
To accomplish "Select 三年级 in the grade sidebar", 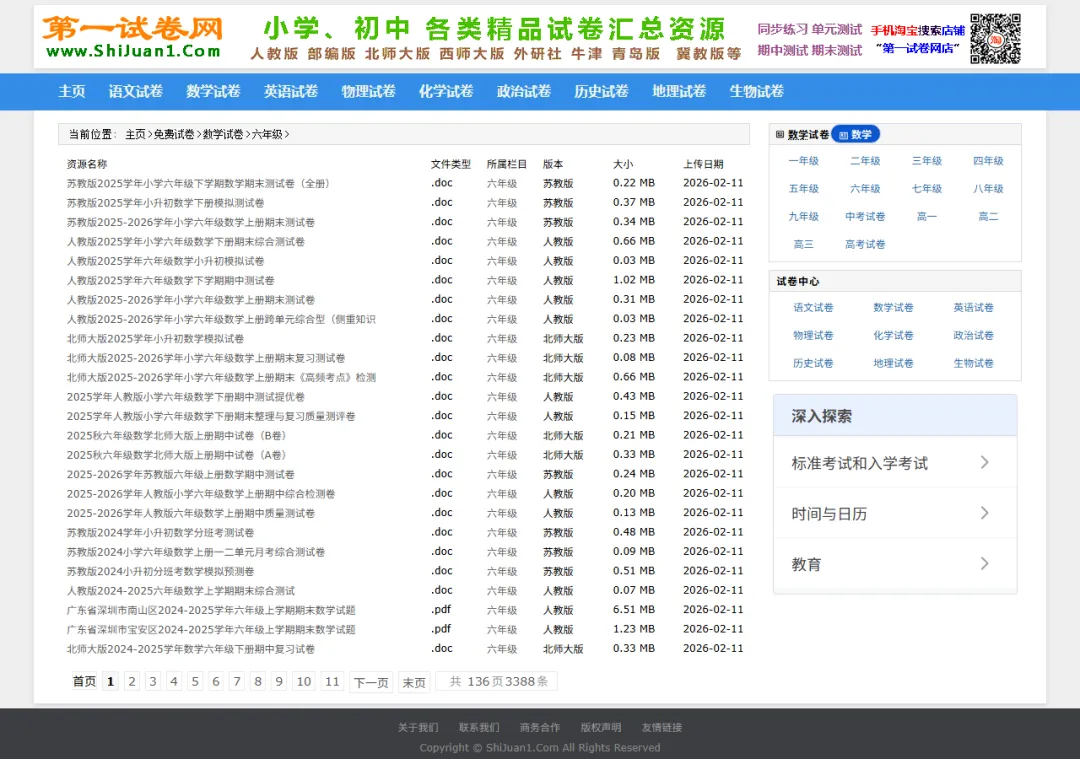I will click(x=927, y=160).
